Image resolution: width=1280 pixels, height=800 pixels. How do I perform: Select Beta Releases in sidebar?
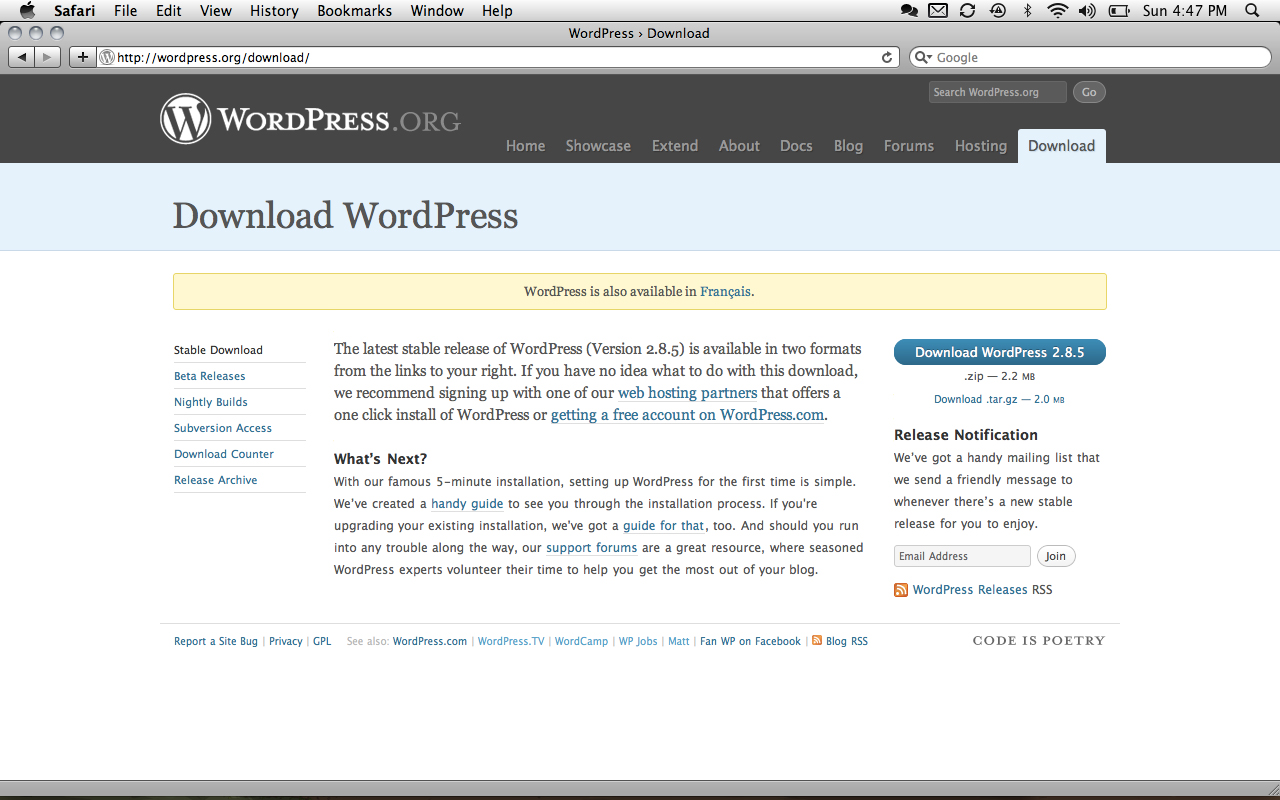pyautogui.click(x=210, y=376)
